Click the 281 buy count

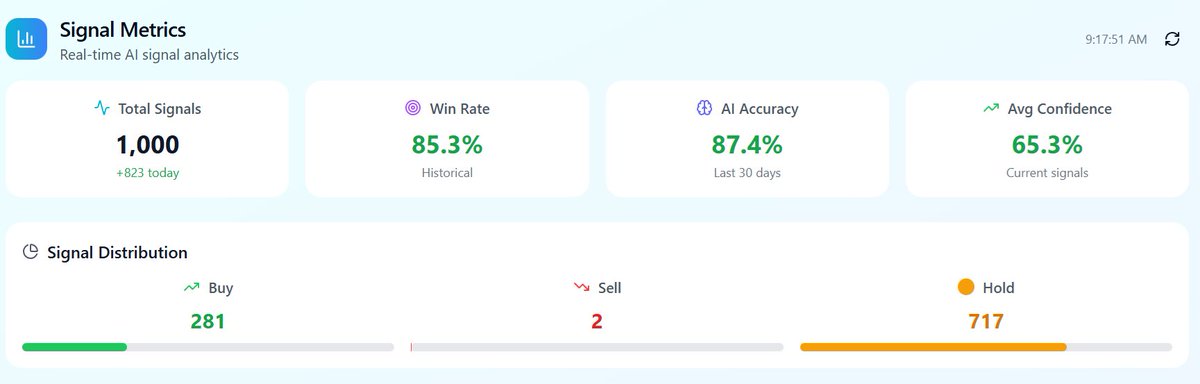(x=208, y=321)
